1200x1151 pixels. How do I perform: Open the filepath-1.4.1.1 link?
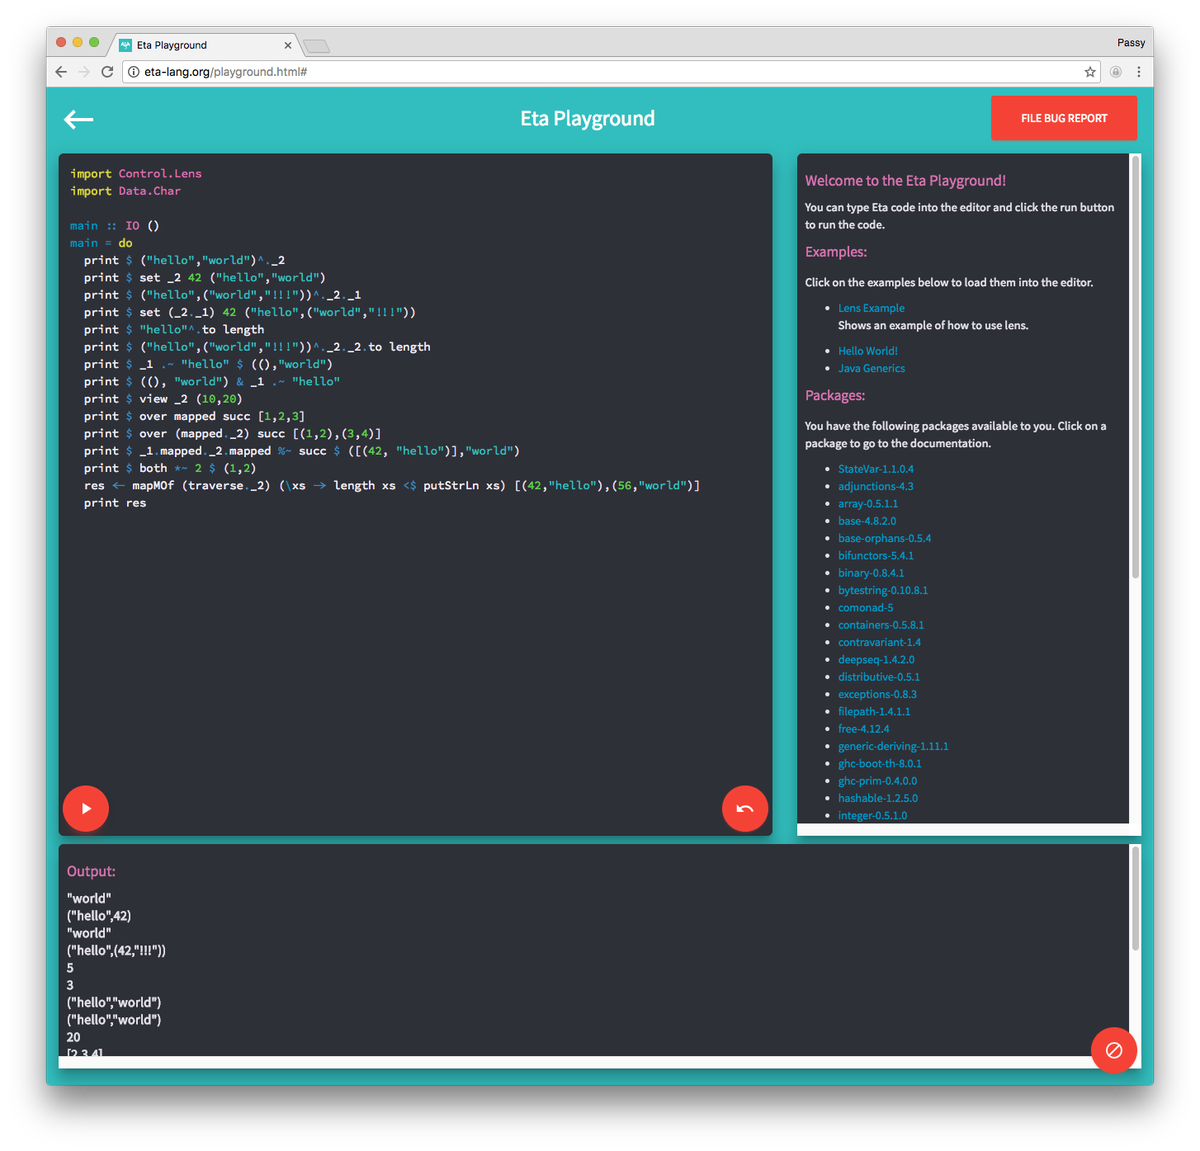pos(874,712)
